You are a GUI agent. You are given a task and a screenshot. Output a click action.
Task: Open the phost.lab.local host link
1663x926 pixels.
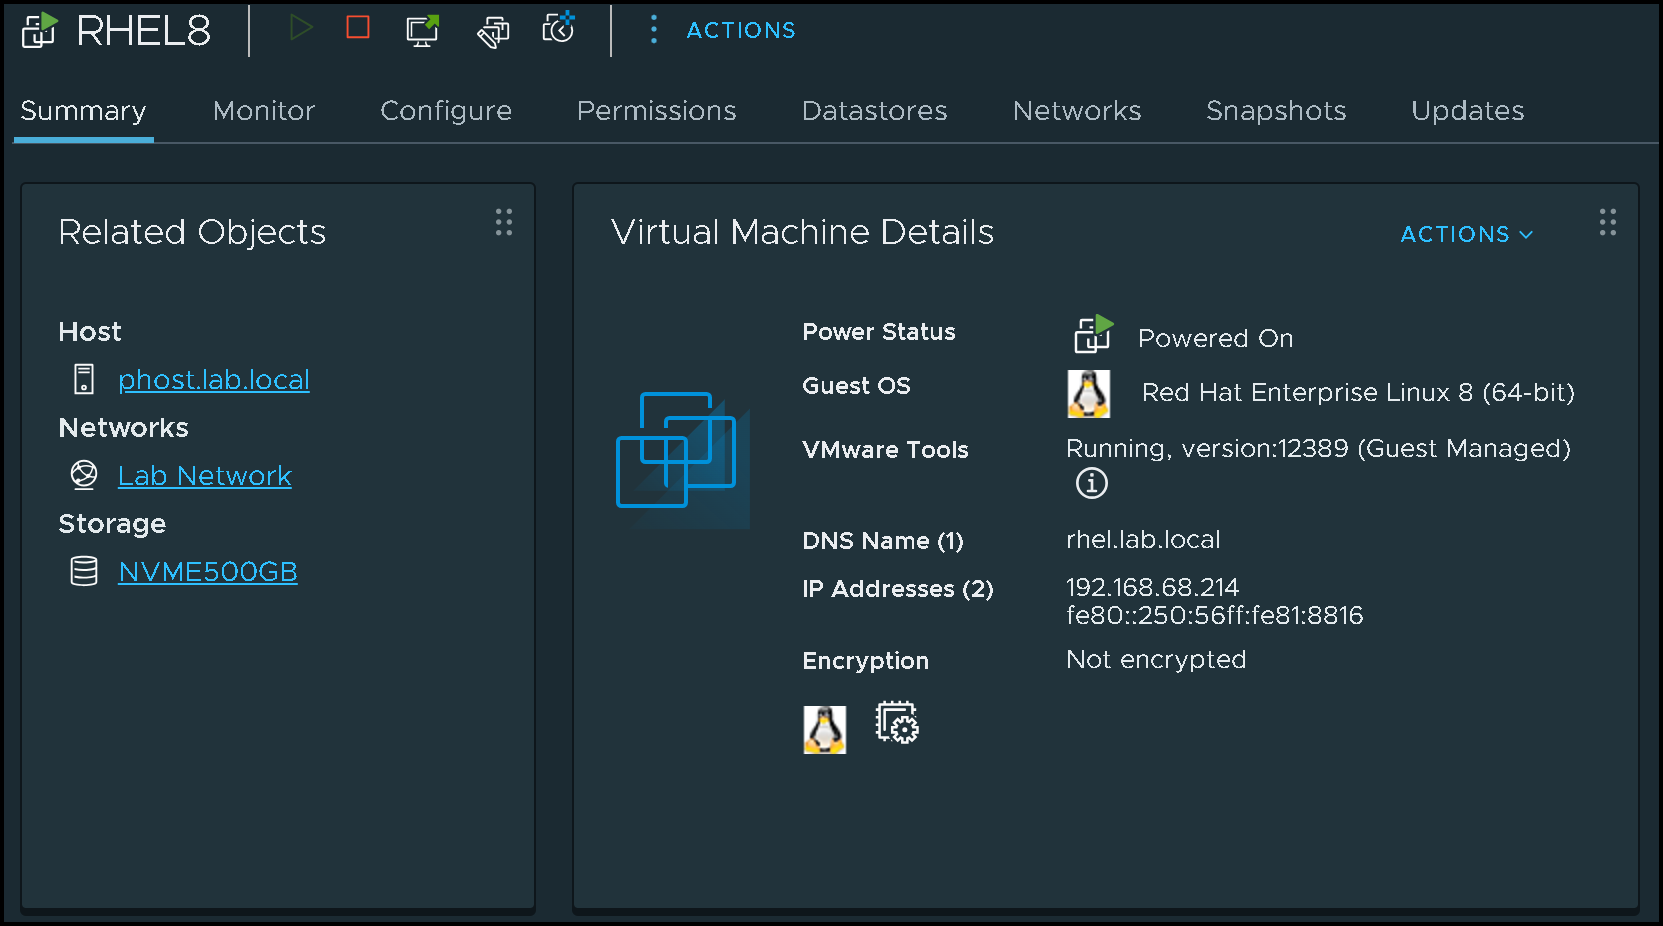coord(213,380)
